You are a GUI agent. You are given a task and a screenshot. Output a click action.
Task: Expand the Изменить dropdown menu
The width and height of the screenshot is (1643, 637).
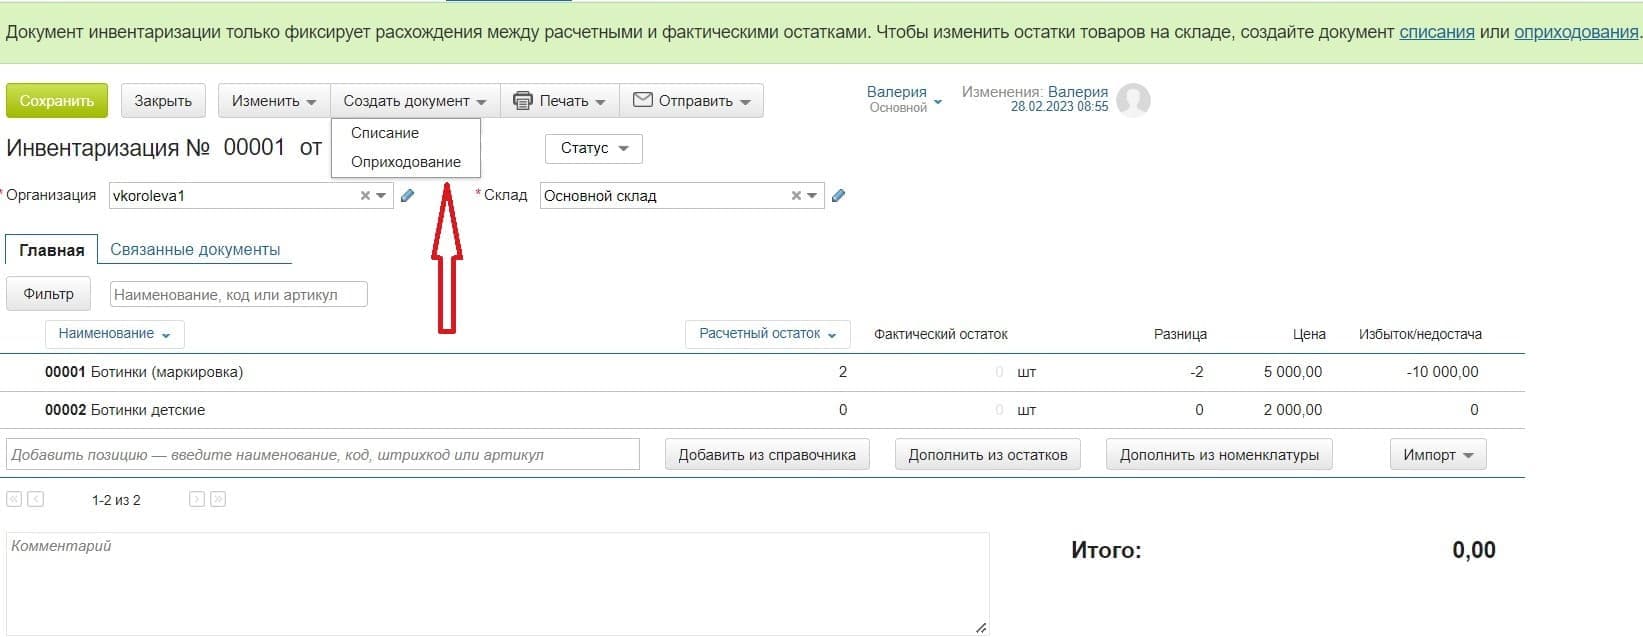[x=273, y=101]
